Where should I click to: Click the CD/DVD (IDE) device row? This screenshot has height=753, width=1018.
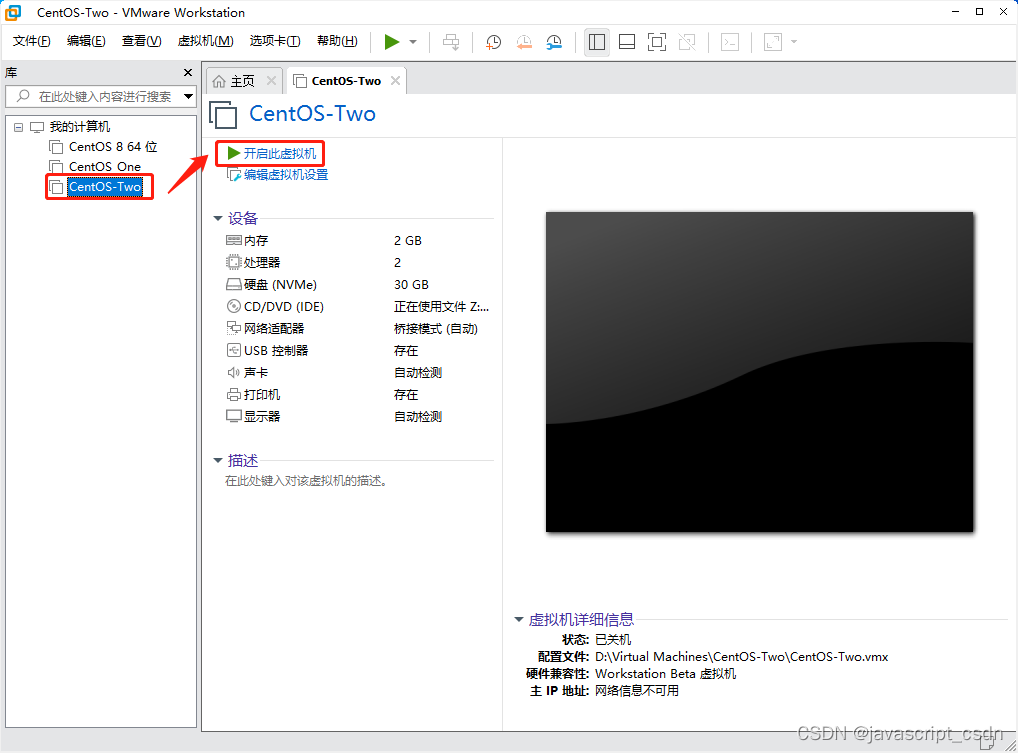(357, 306)
